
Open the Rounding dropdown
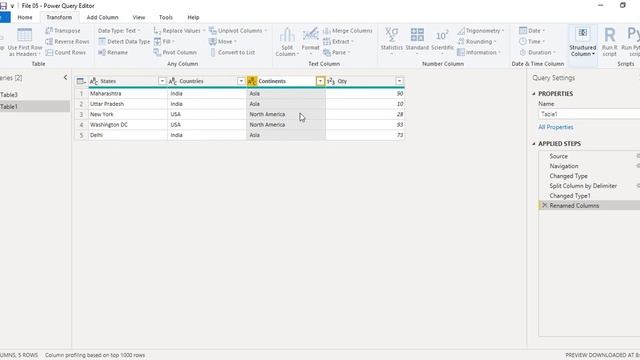coord(477,42)
